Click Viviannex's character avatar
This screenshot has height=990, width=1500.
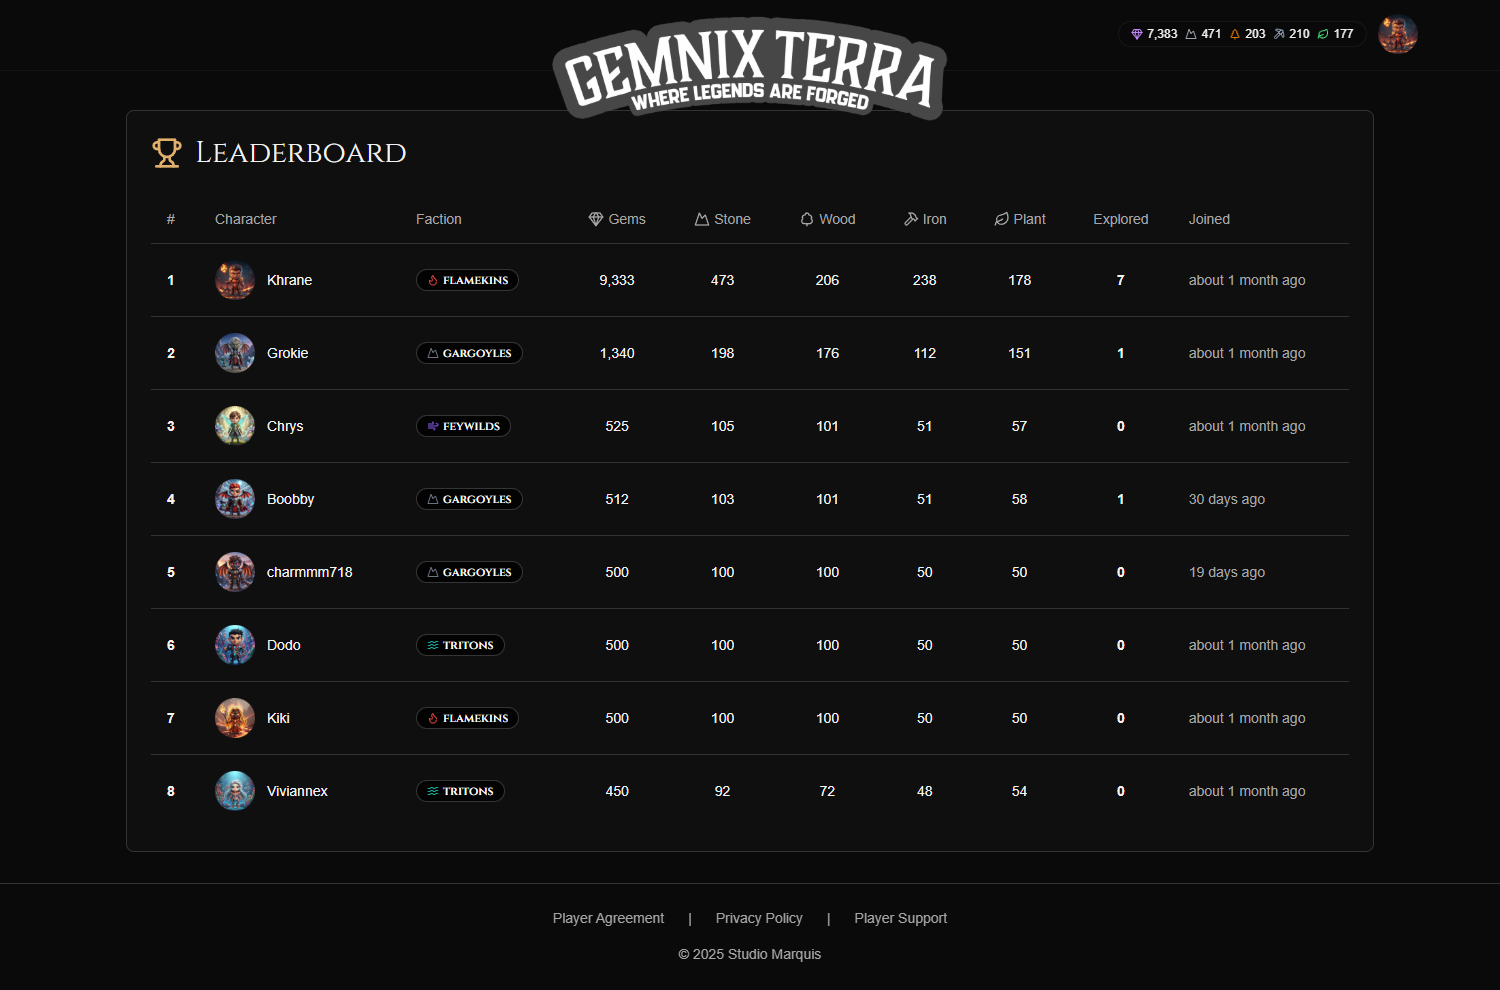(x=235, y=791)
